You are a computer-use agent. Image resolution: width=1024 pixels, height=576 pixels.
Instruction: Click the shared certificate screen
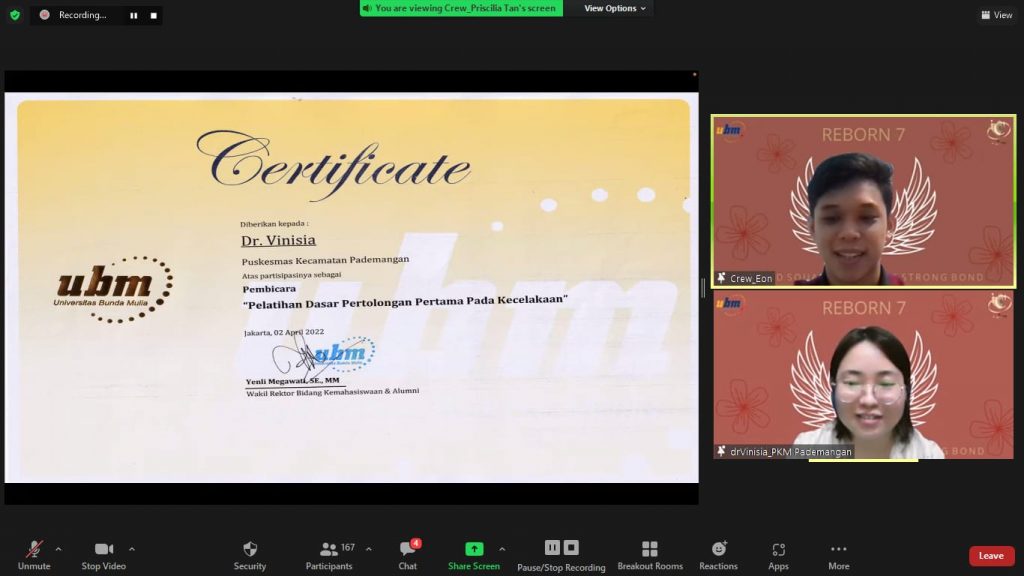(351, 287)
